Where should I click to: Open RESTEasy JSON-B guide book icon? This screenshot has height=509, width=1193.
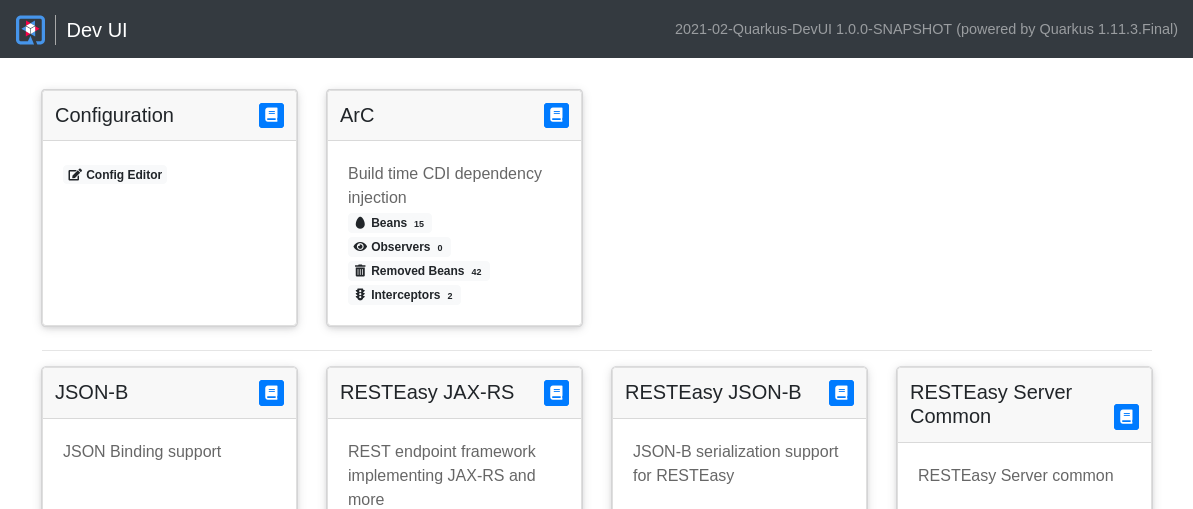tap(841, 393)
